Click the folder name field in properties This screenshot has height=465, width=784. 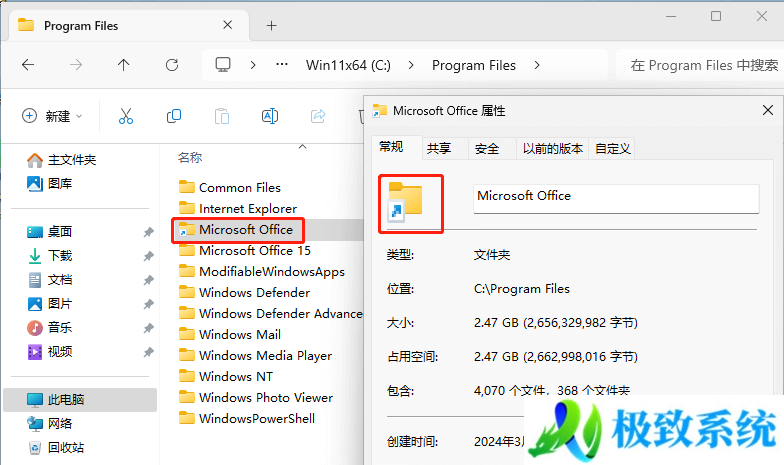(616, 198)
